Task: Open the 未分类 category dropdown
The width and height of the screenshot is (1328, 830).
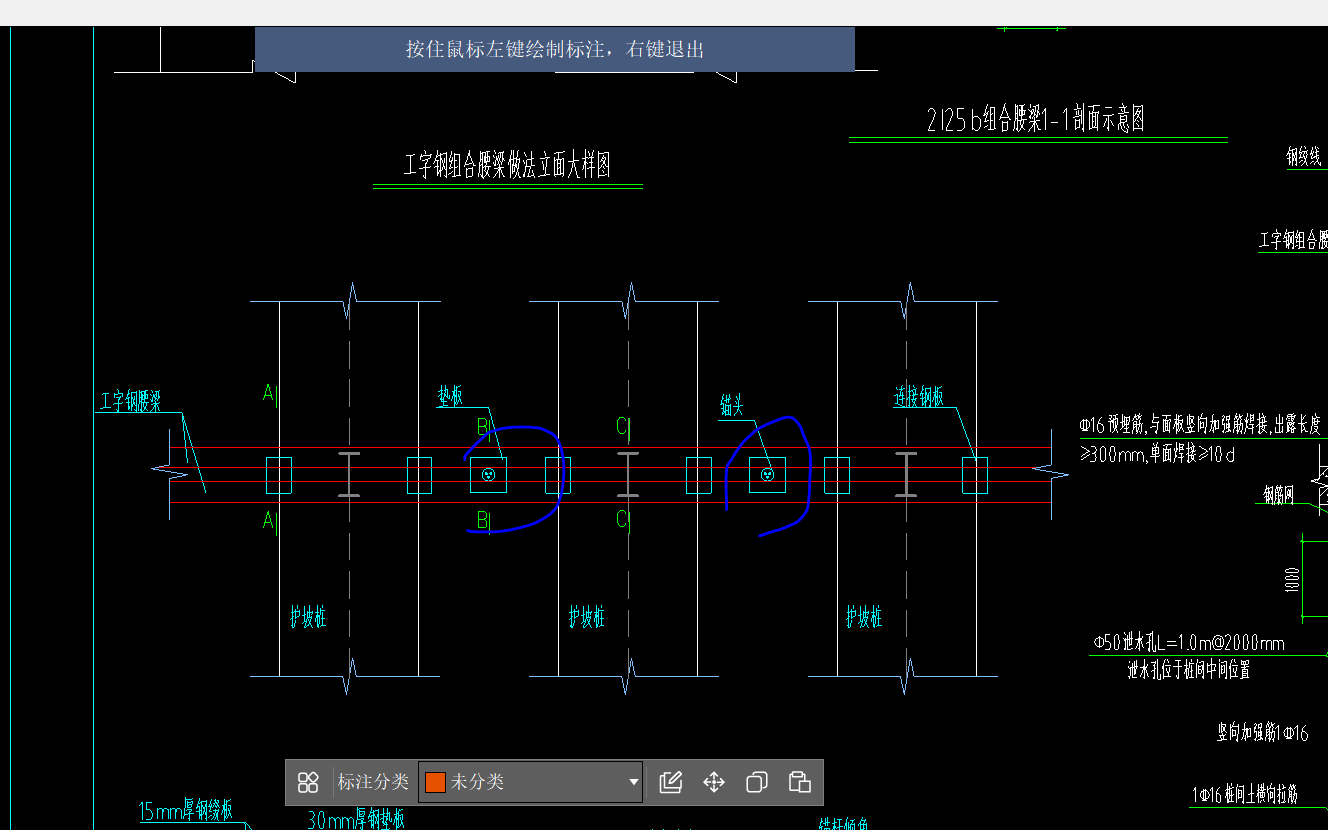Action: 530,782
